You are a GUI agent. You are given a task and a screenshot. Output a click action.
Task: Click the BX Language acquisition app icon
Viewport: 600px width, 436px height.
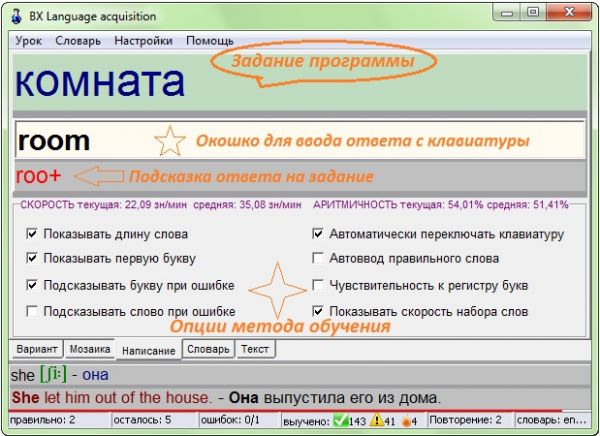[16, 16]
